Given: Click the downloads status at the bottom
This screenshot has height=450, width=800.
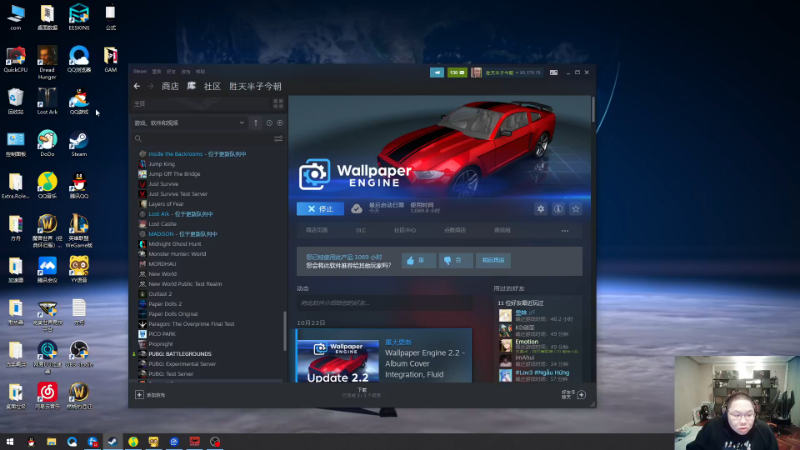Looking at the screenshot, I should click(x=362, y=392).
